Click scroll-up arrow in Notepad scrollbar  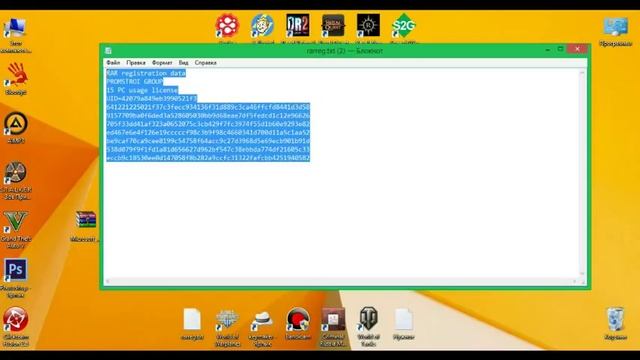[x=582, y=73]
